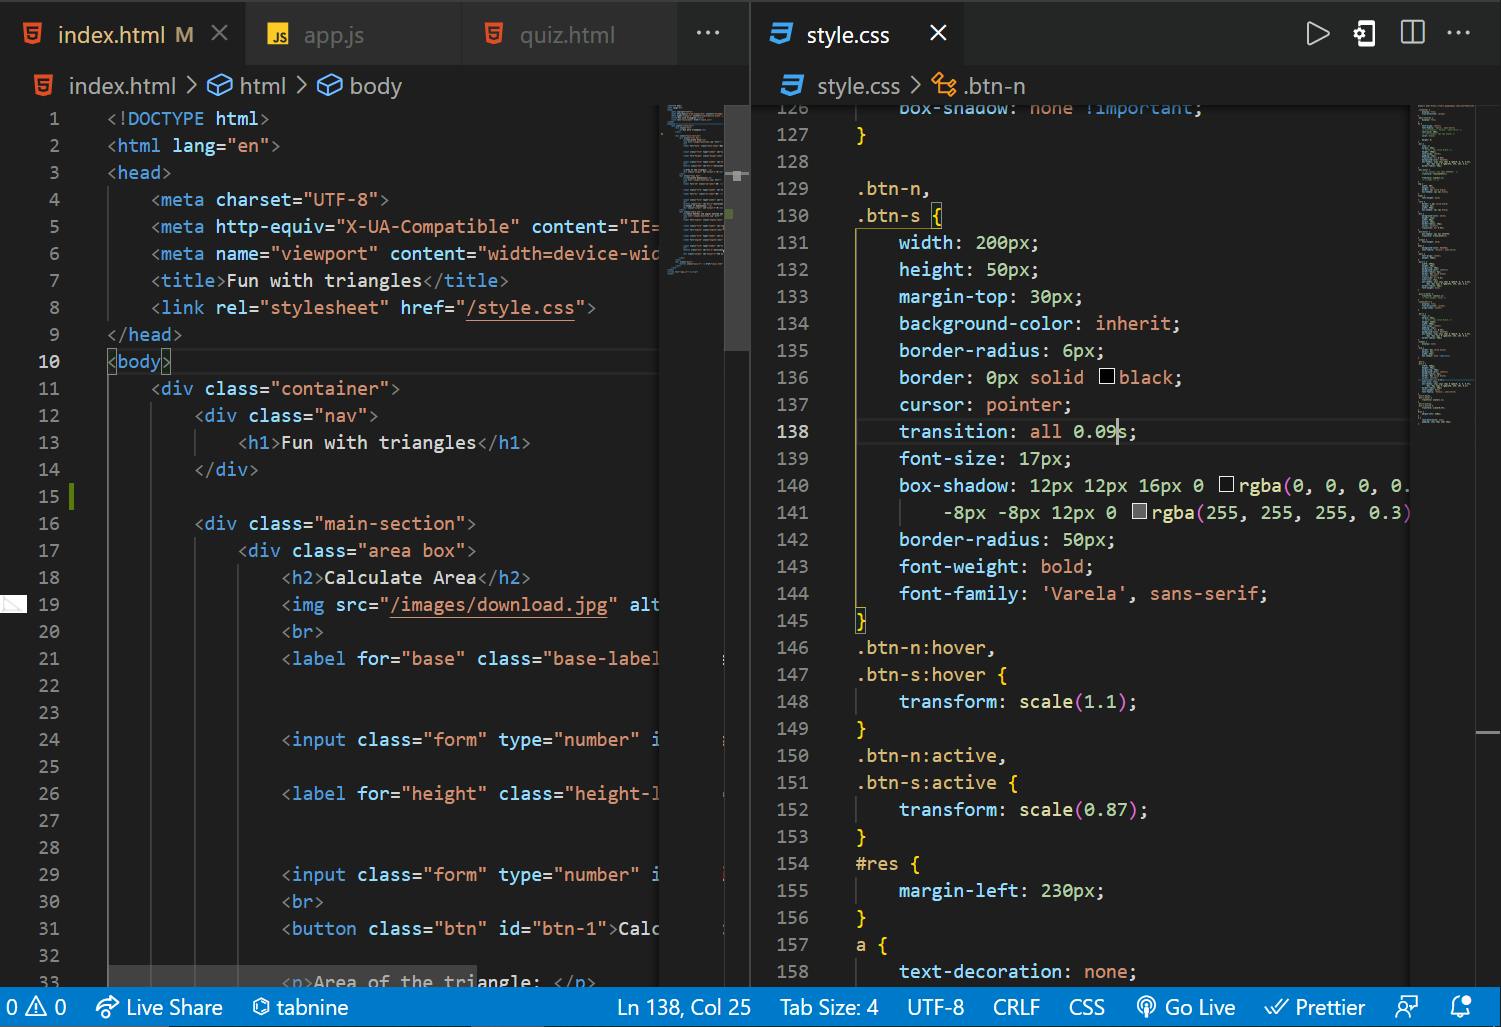Viewport: 1501px width, 1027px height.
Task: Click the div class="main-section" line
Action: click(x=335, y=523)
